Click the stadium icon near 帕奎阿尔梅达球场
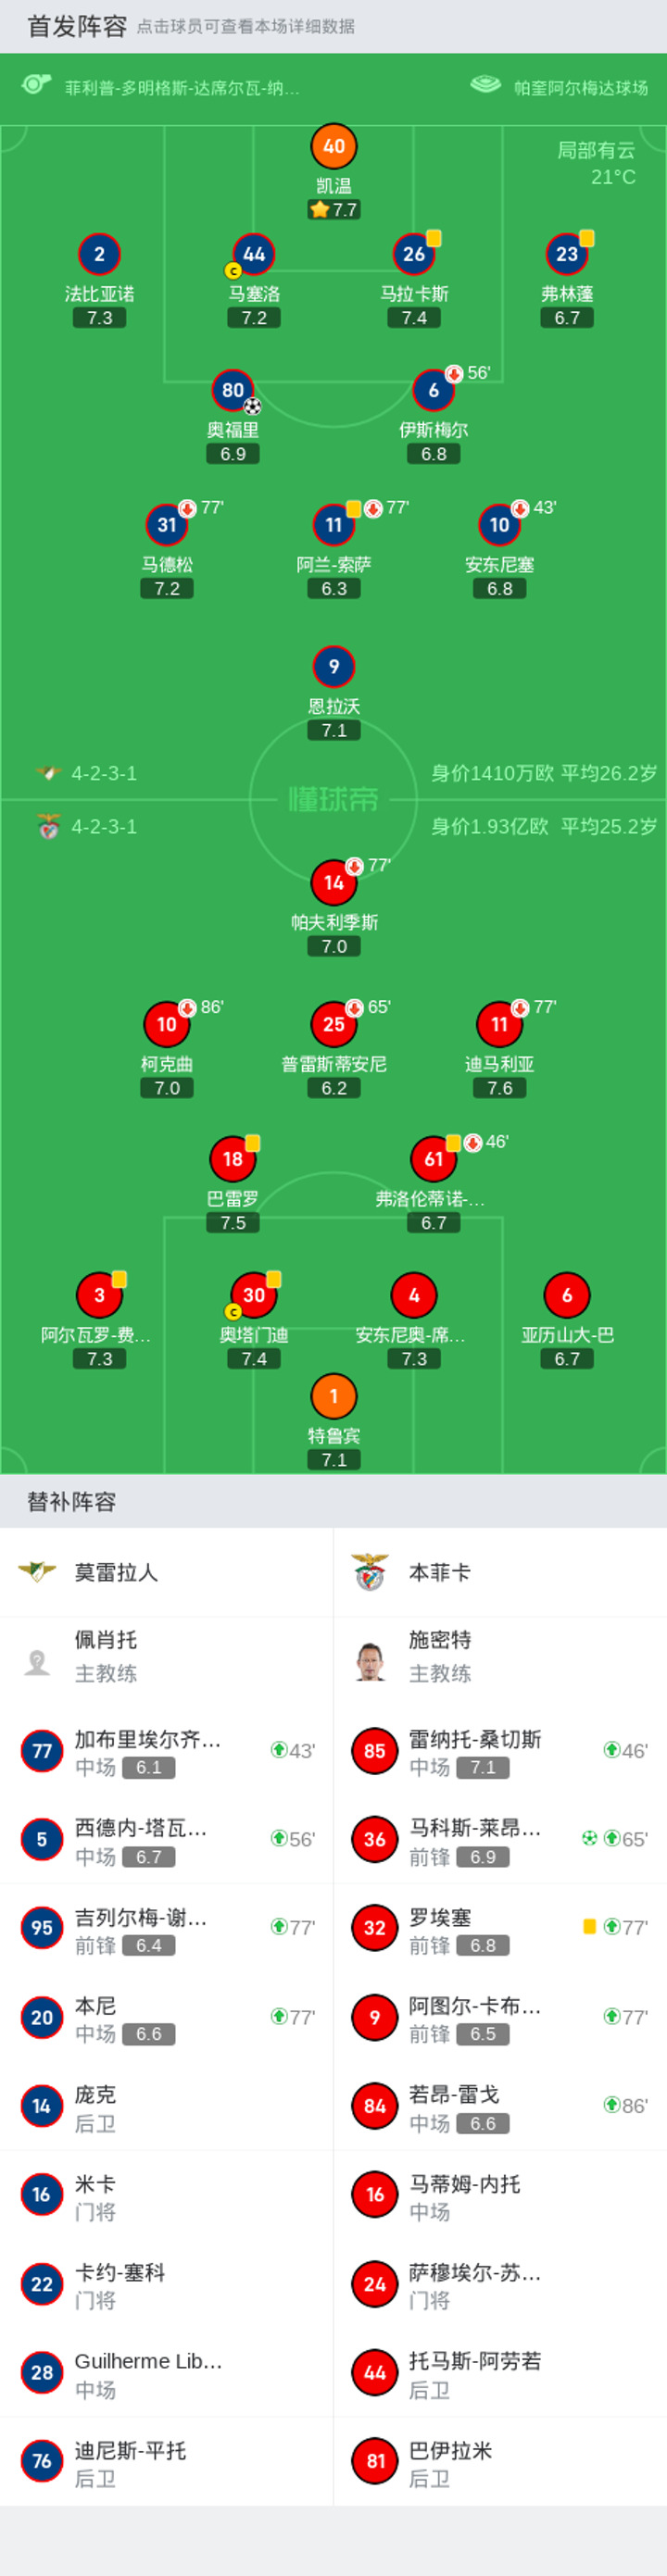The height and width of the screenshot is (2576, 667). coord(485,85)
